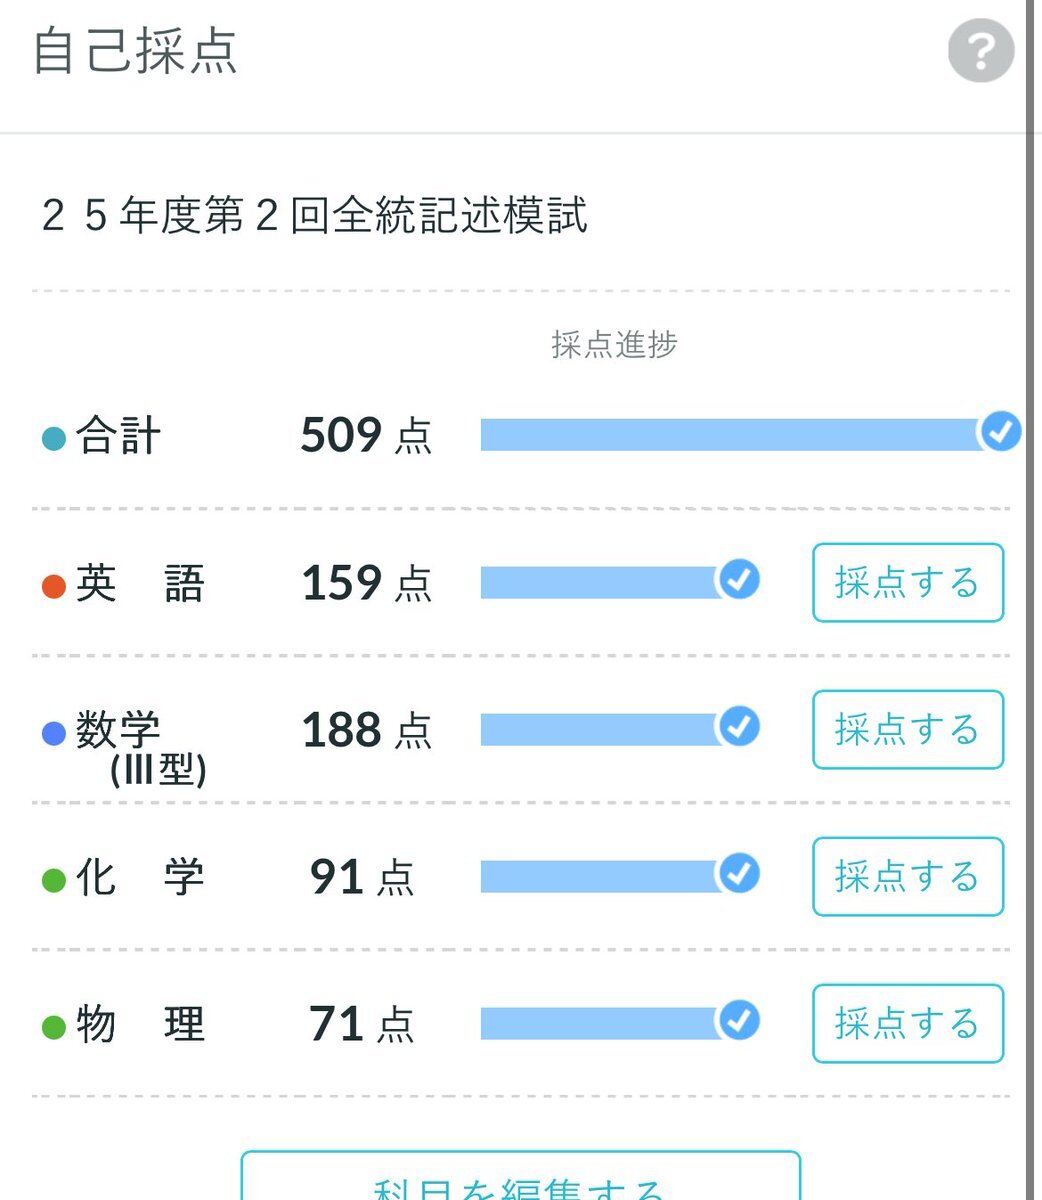Screen dimensions: 1042x1200
Task: Click the orange dot beside 英語
Action: pos(54,586)
